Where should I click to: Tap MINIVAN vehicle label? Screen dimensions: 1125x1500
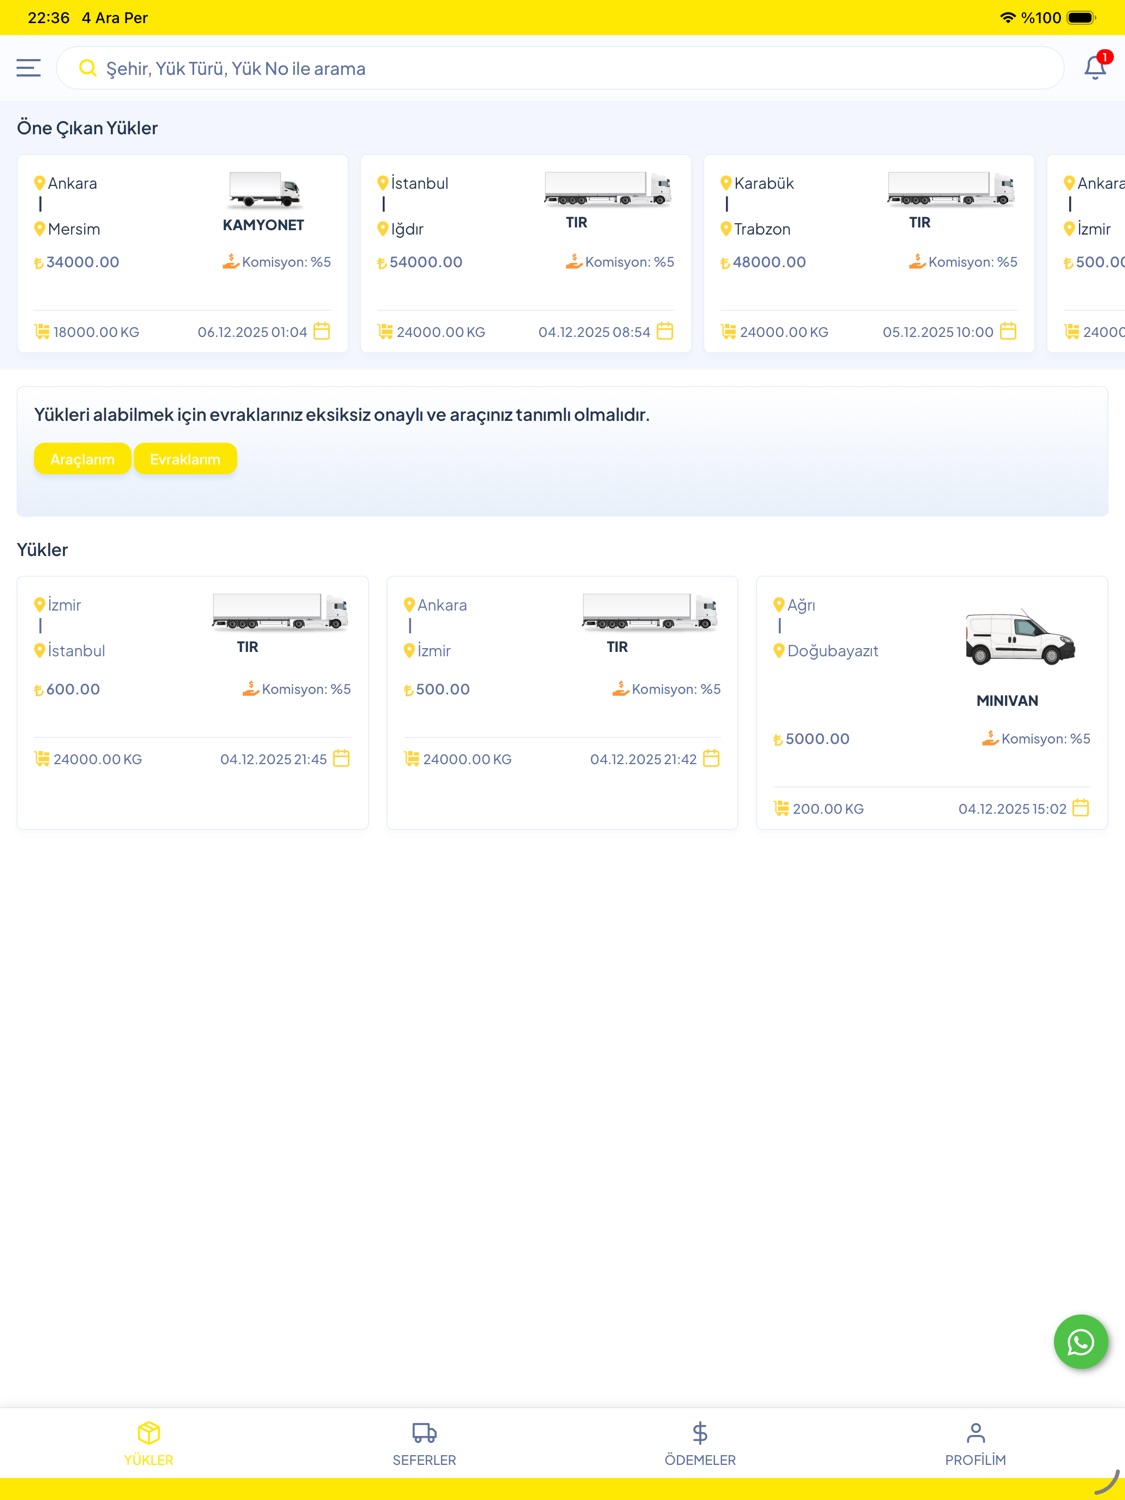click(1007, 701)
